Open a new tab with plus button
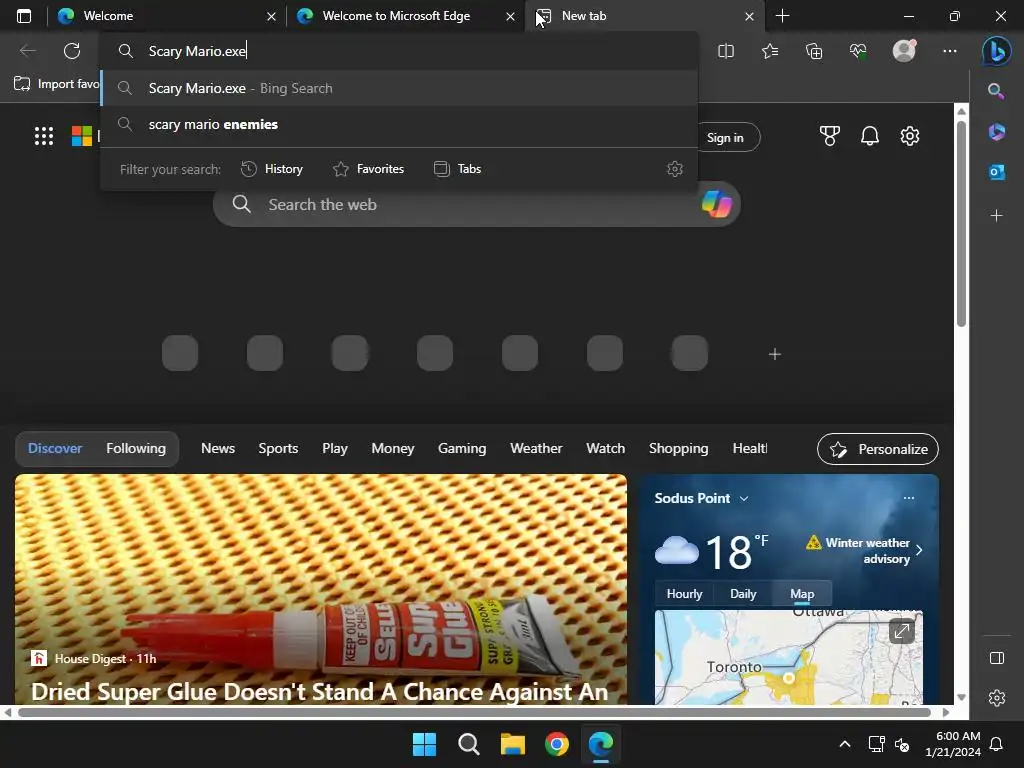Image resolution: width=1024 pixels, height=768 pixels. pos(782,16)
